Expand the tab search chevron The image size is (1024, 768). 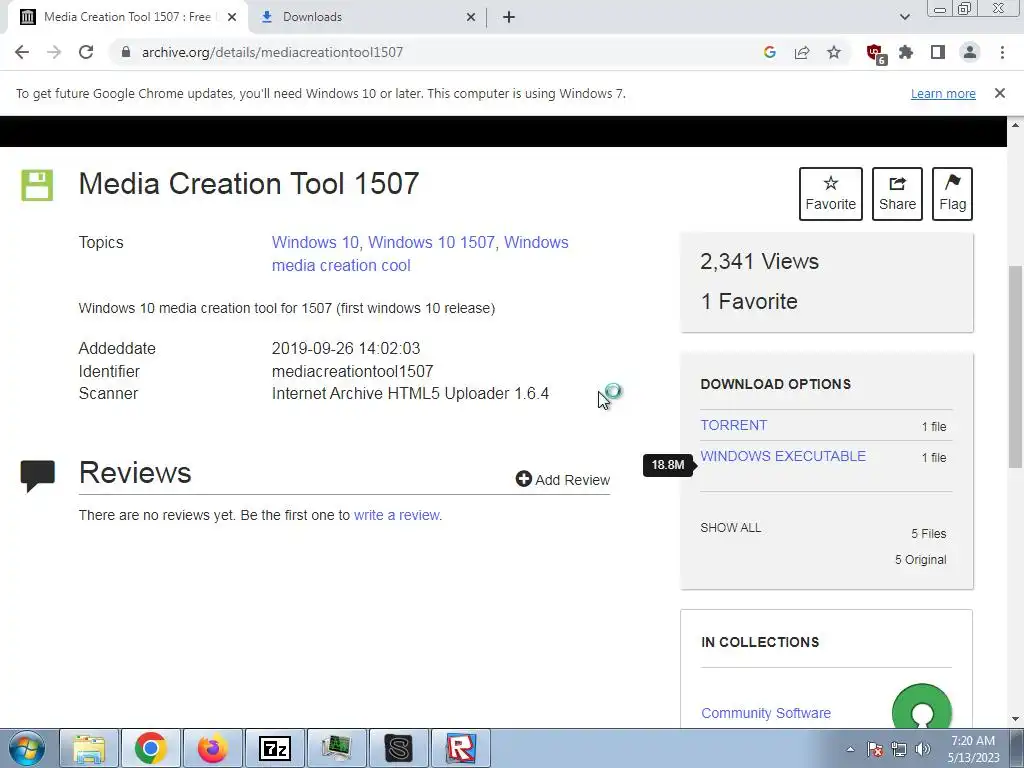[904, 17]
